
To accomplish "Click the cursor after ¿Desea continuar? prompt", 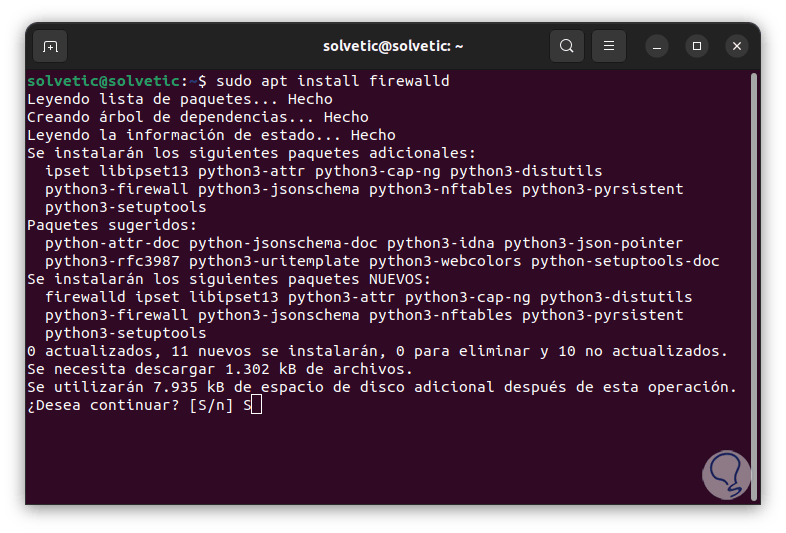I will click(256, 405).
